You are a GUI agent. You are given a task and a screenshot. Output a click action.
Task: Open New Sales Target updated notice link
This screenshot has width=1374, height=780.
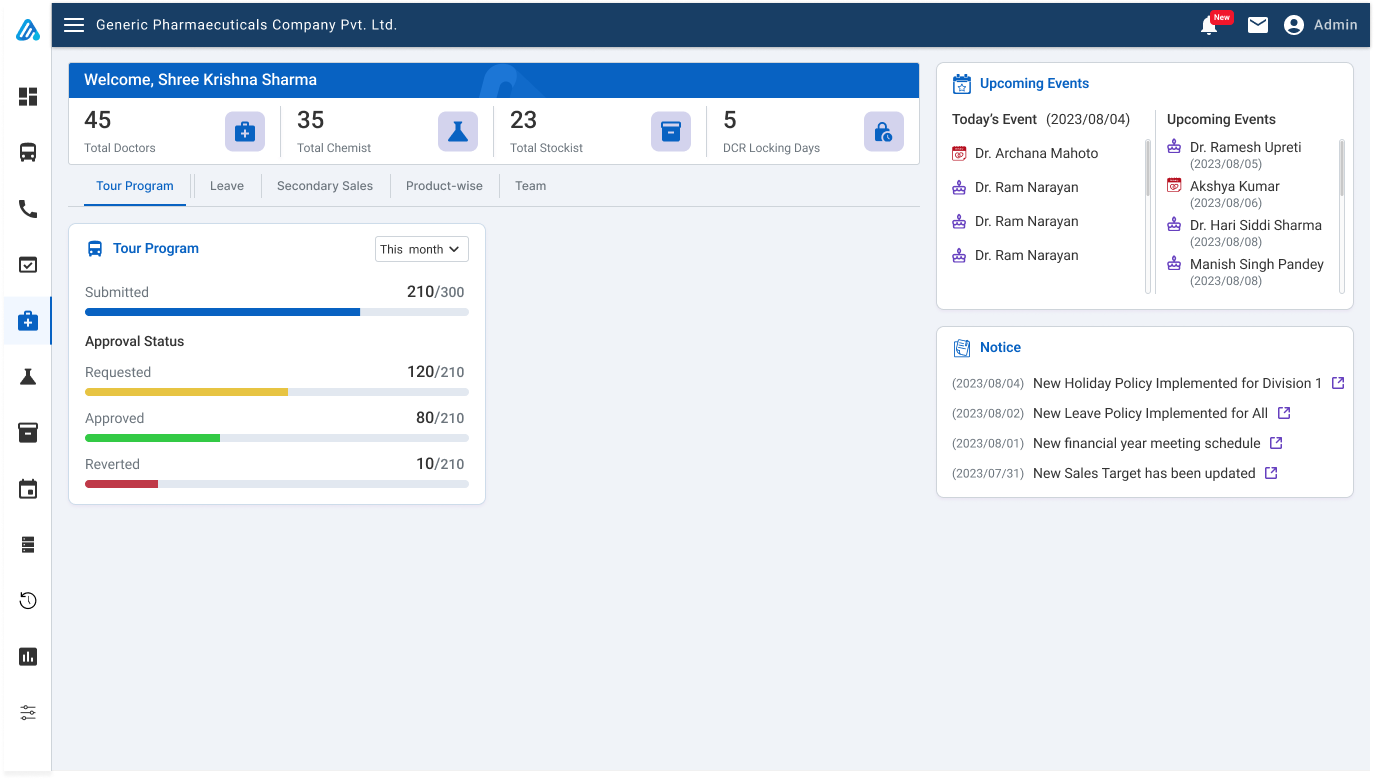click(1271, 473)
